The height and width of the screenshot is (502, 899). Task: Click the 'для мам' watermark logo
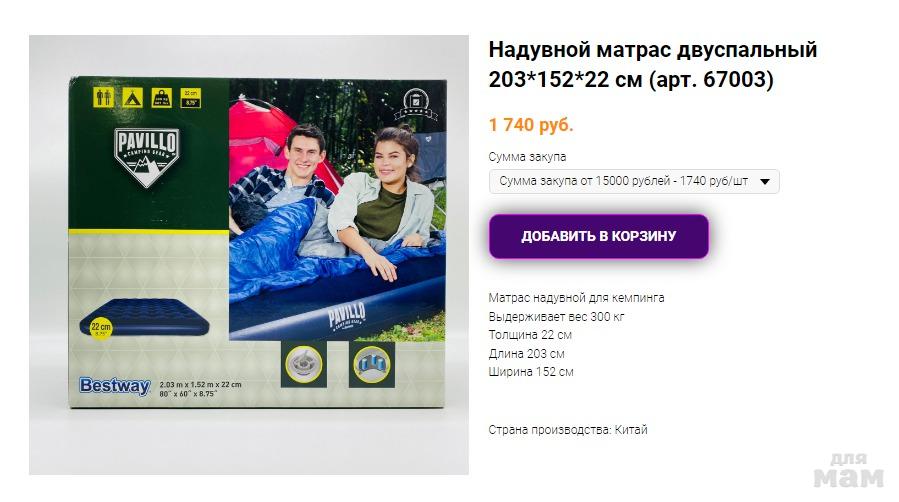849,471
